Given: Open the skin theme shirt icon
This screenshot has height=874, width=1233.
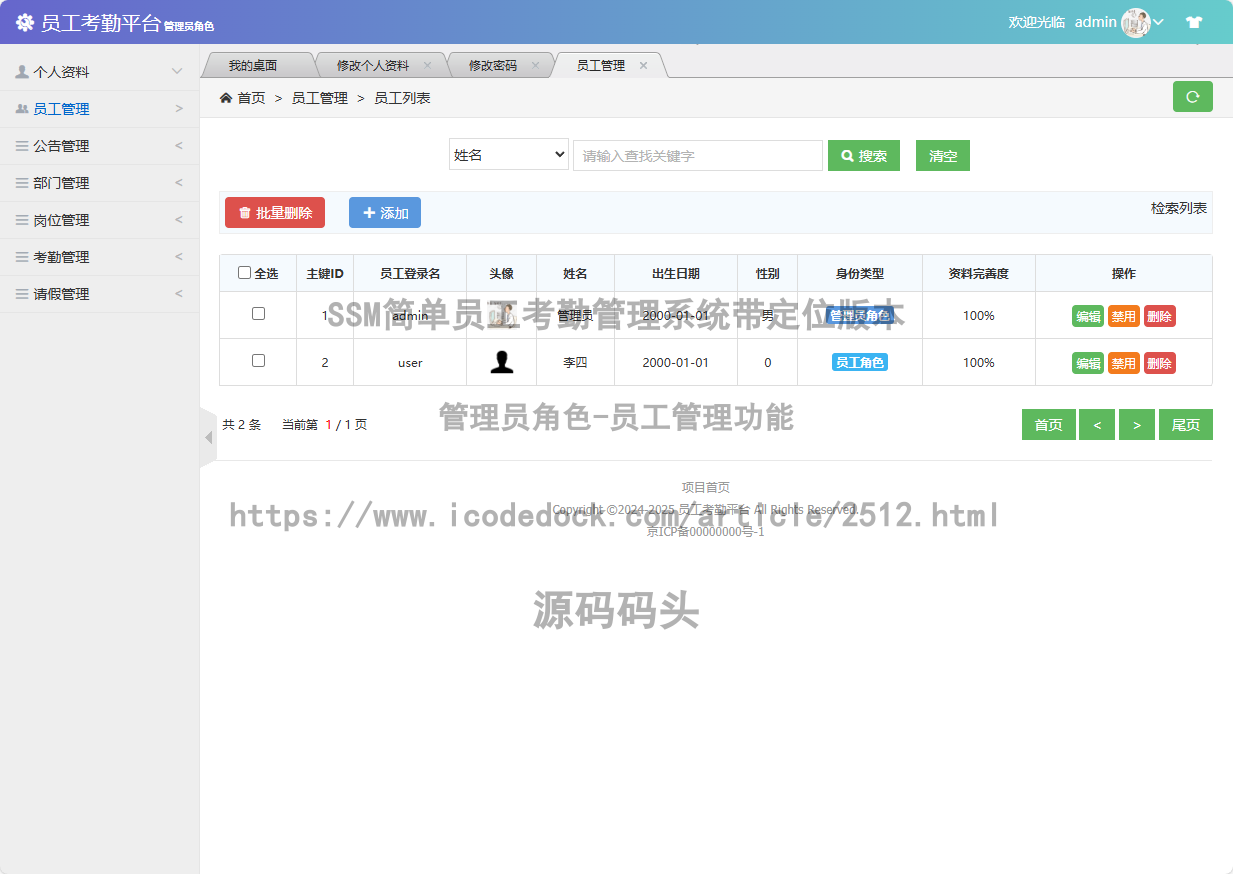Looking at the screenshot, I should pyautogui.click(x=1194, y=22).
